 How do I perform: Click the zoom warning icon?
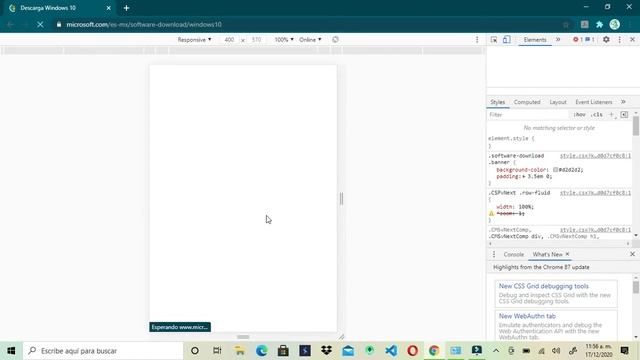click(491, 213)
